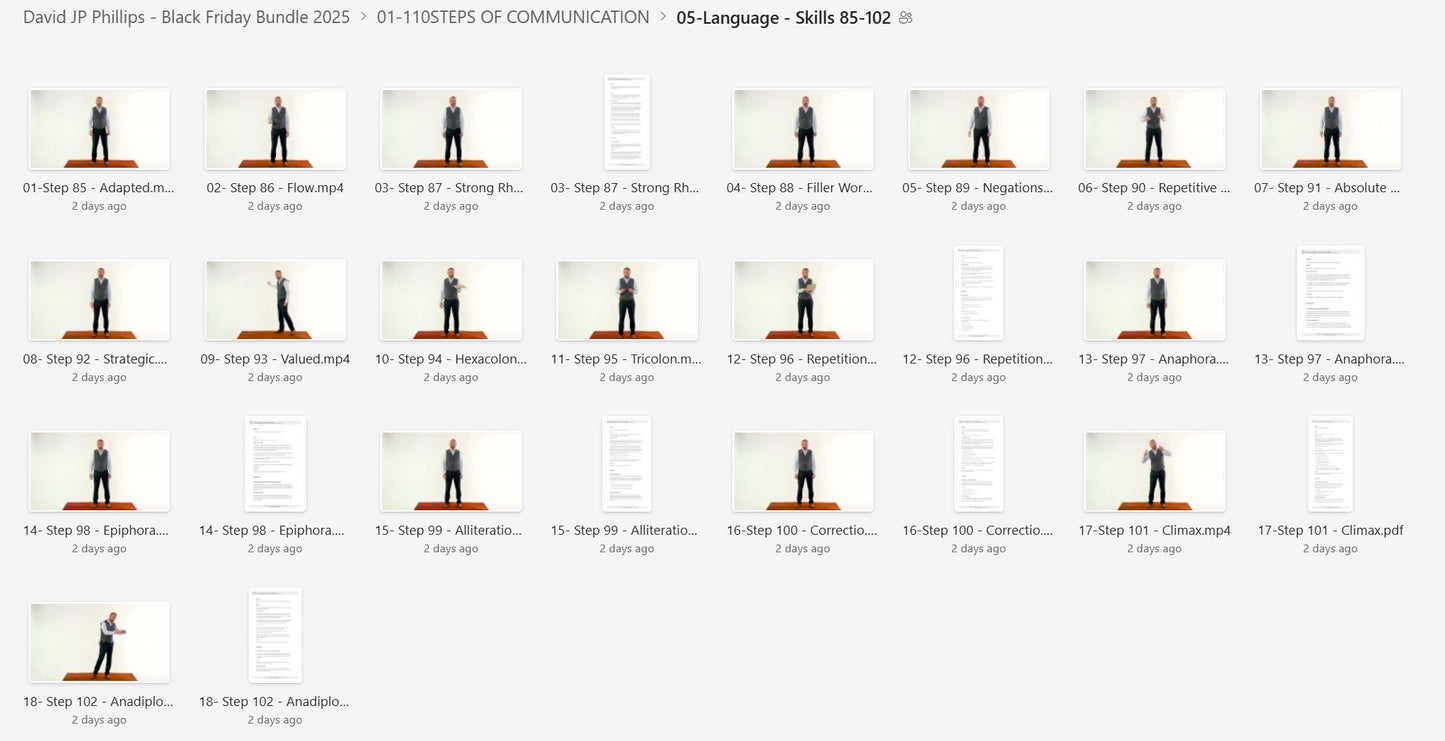Navigate to 01-110STEPS OF COMMUNICATION breadcrumb
1445x741 pixels.
click(513, 17)
